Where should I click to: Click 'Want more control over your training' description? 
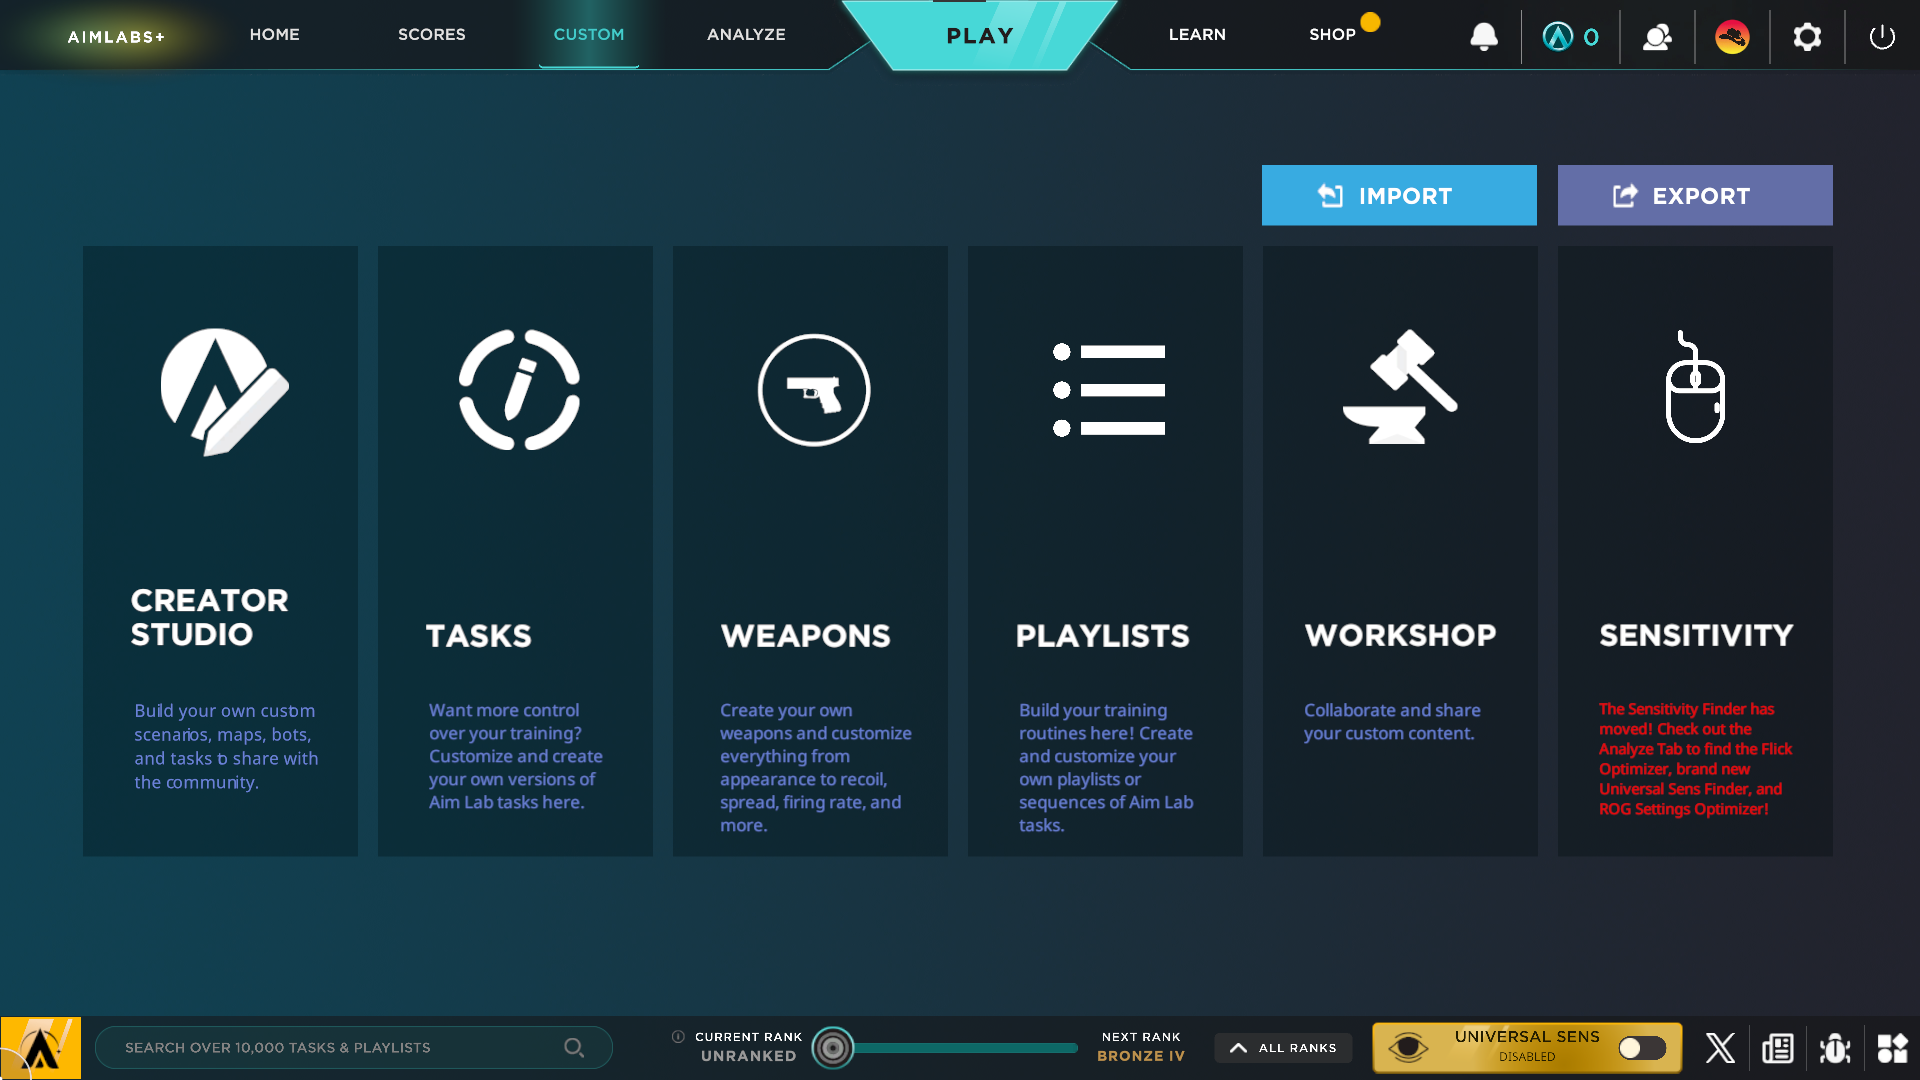(515, 755)
